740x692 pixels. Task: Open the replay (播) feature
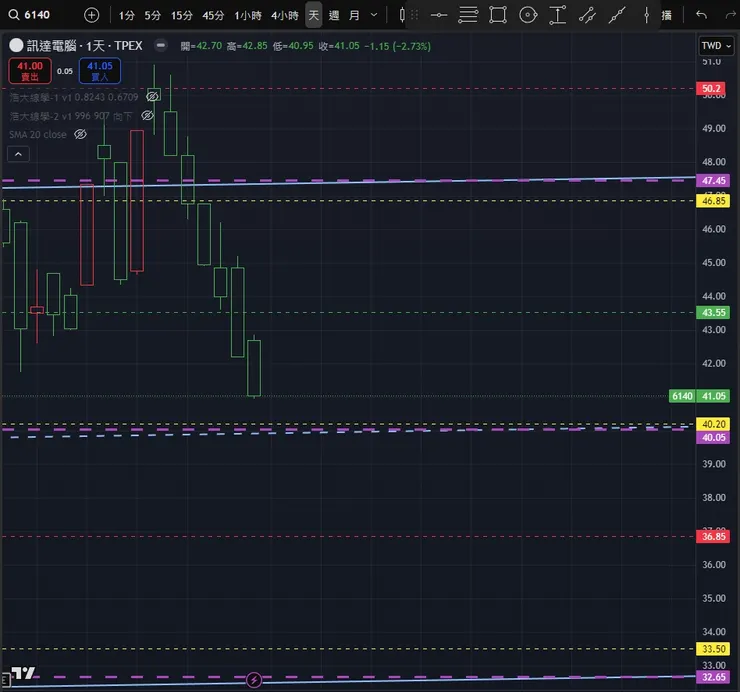click(x=666, y=15)
